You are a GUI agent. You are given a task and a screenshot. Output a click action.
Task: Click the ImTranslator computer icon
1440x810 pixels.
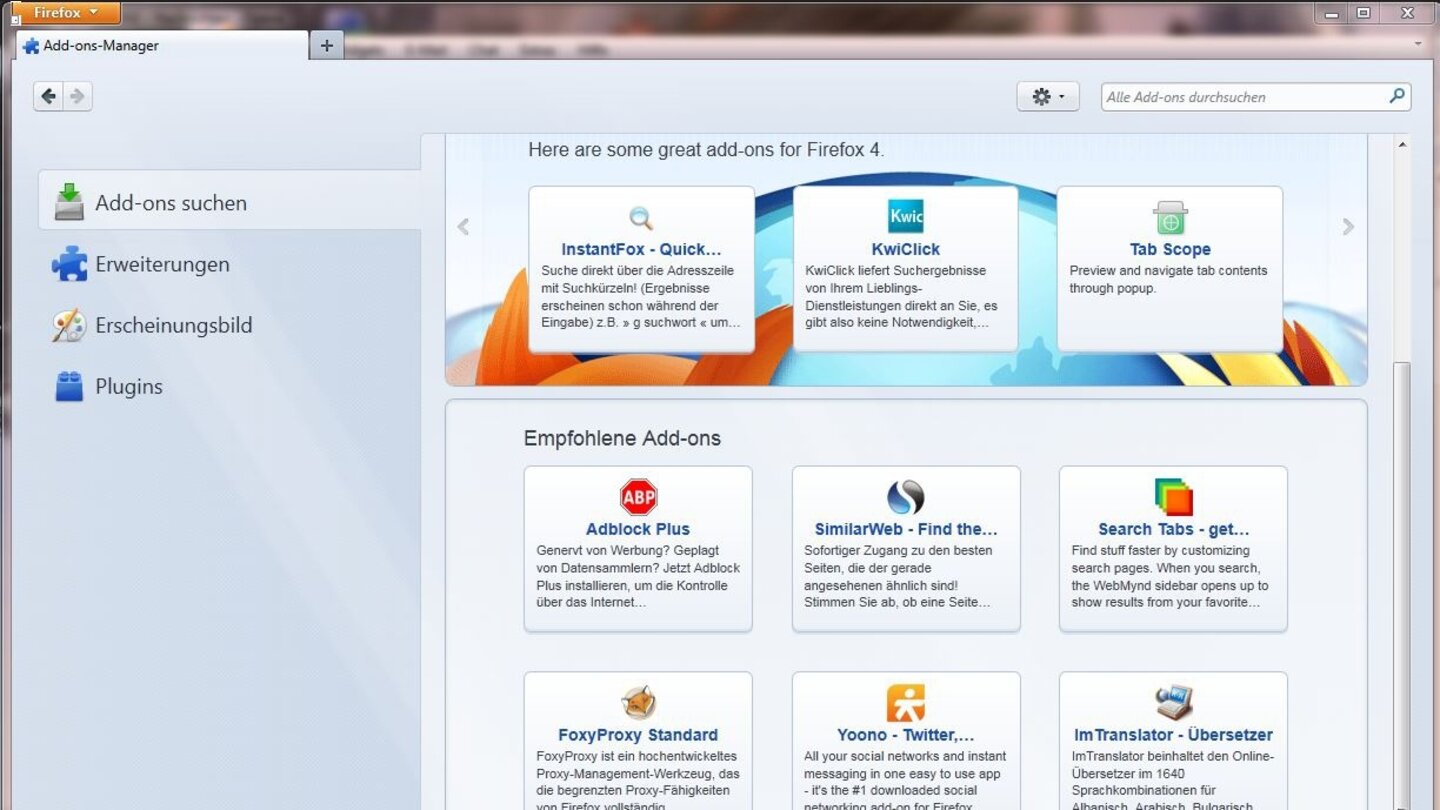point(1174,703)
